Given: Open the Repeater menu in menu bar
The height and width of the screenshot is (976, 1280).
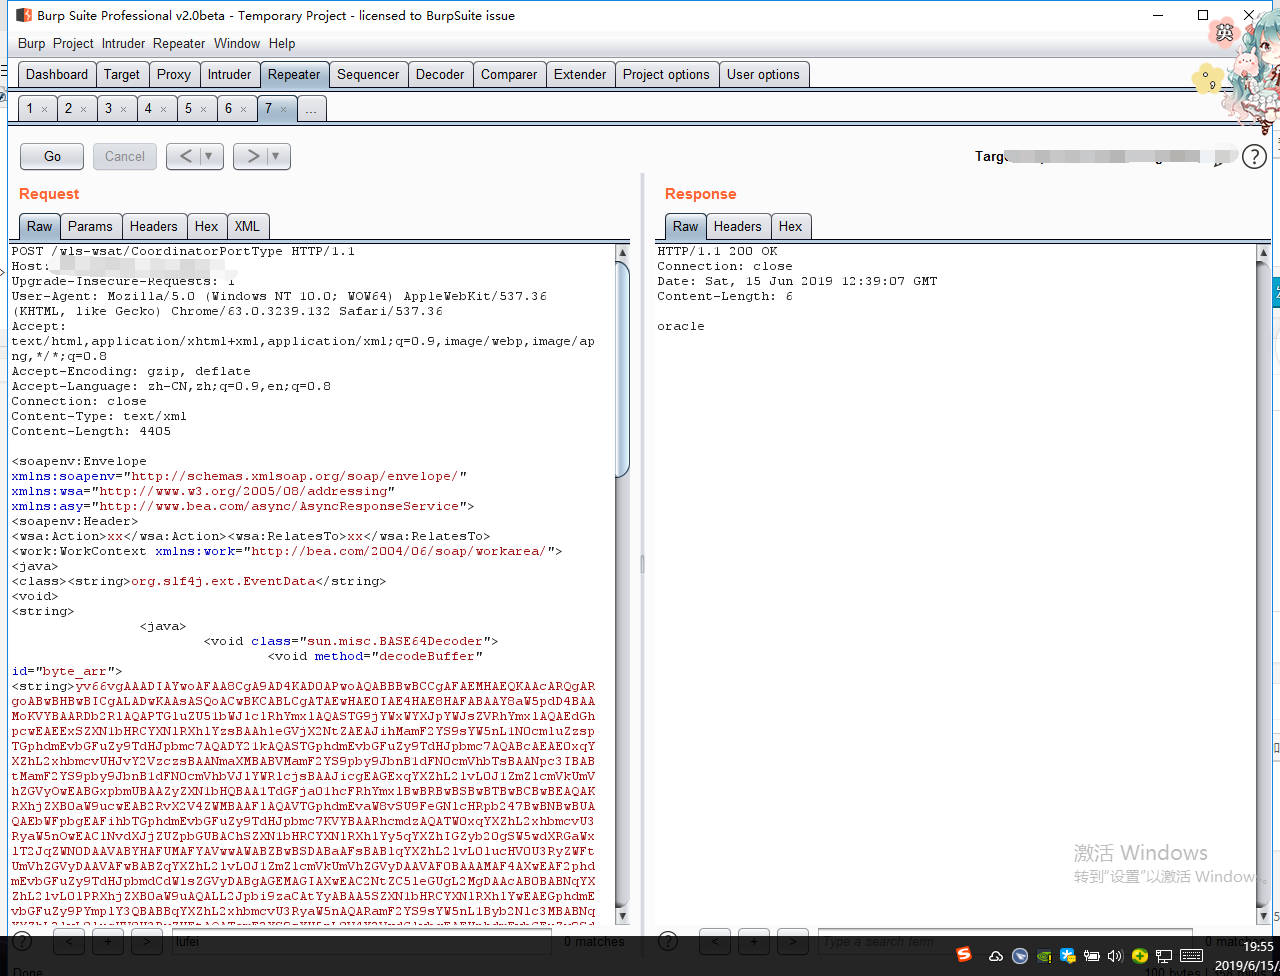Looking at the screenshot, I should click(x=179, y=43).
